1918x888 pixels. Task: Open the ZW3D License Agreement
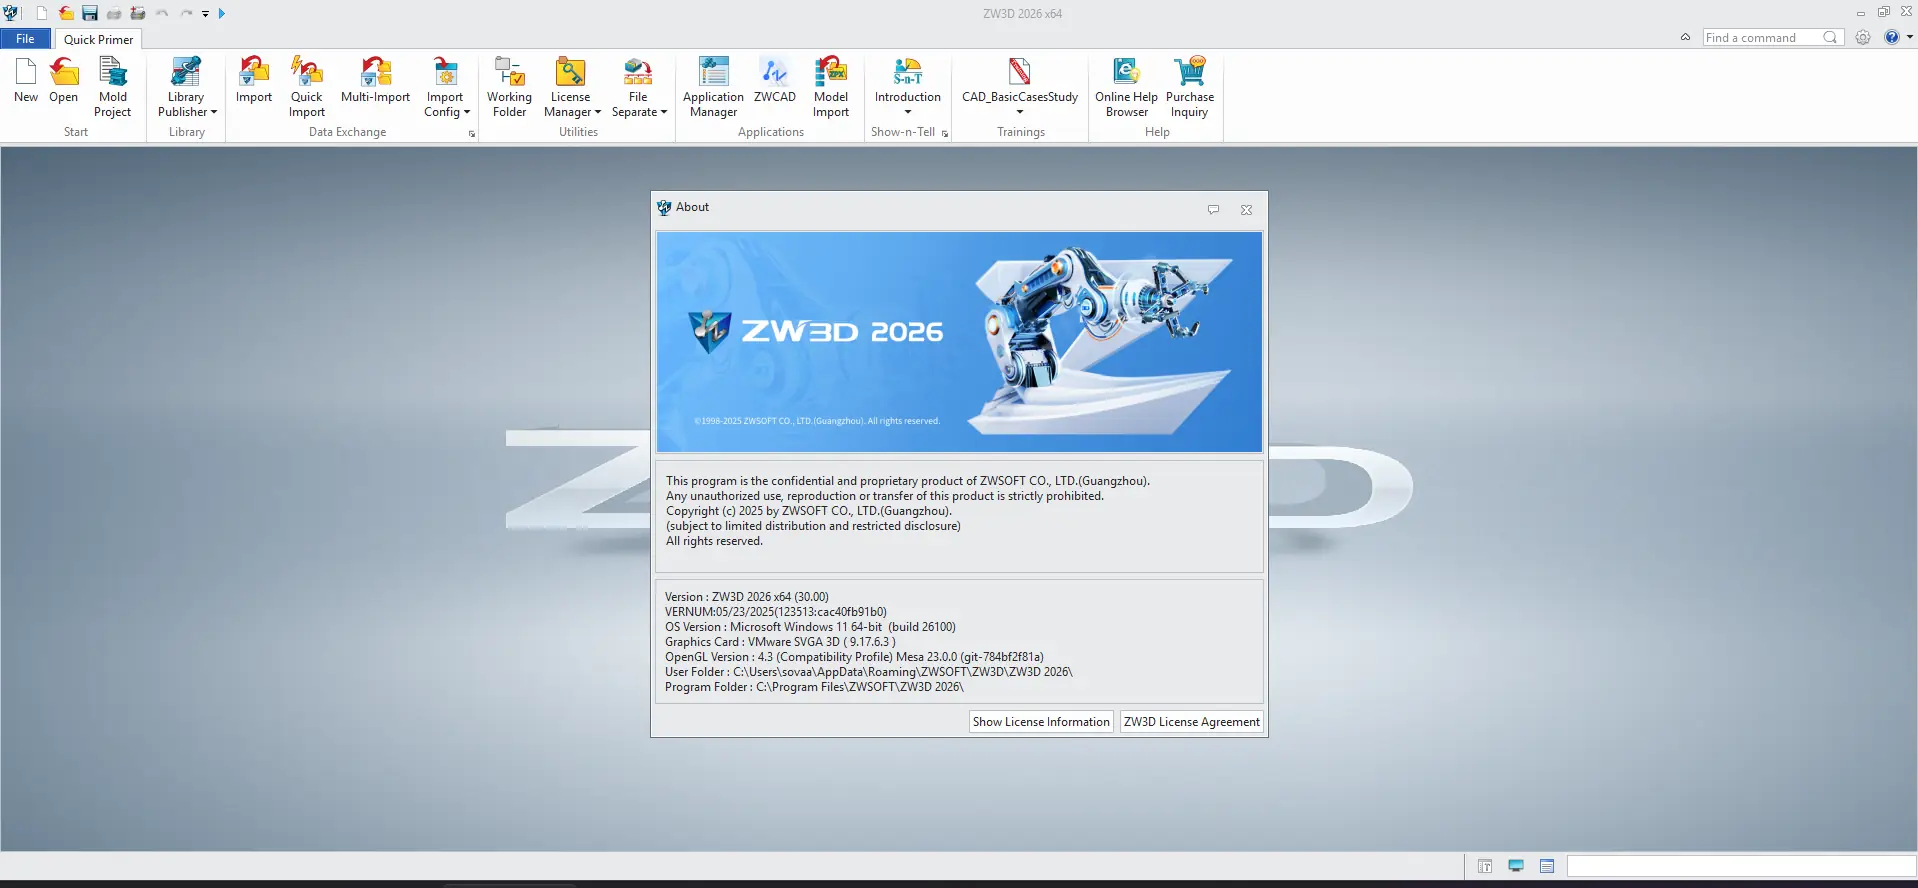click(x=1192, y=722)
